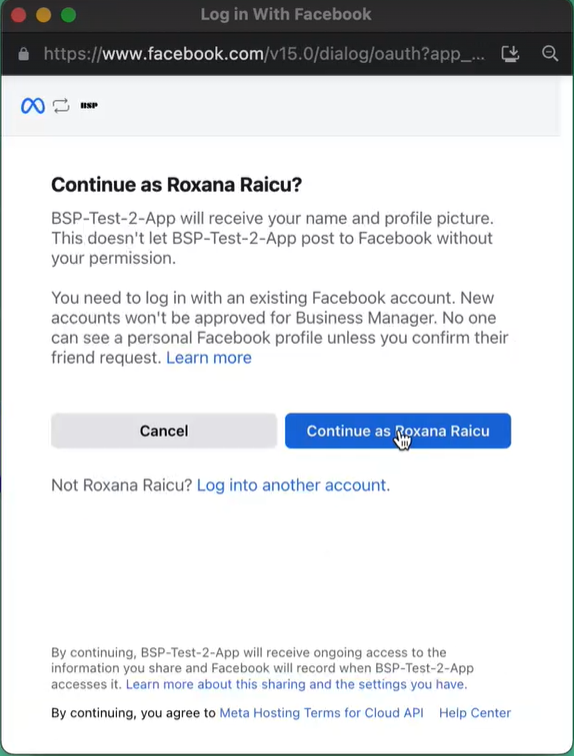Follow the Log into another account link
The width and height of the screenshot is (574, 756).
293,485
